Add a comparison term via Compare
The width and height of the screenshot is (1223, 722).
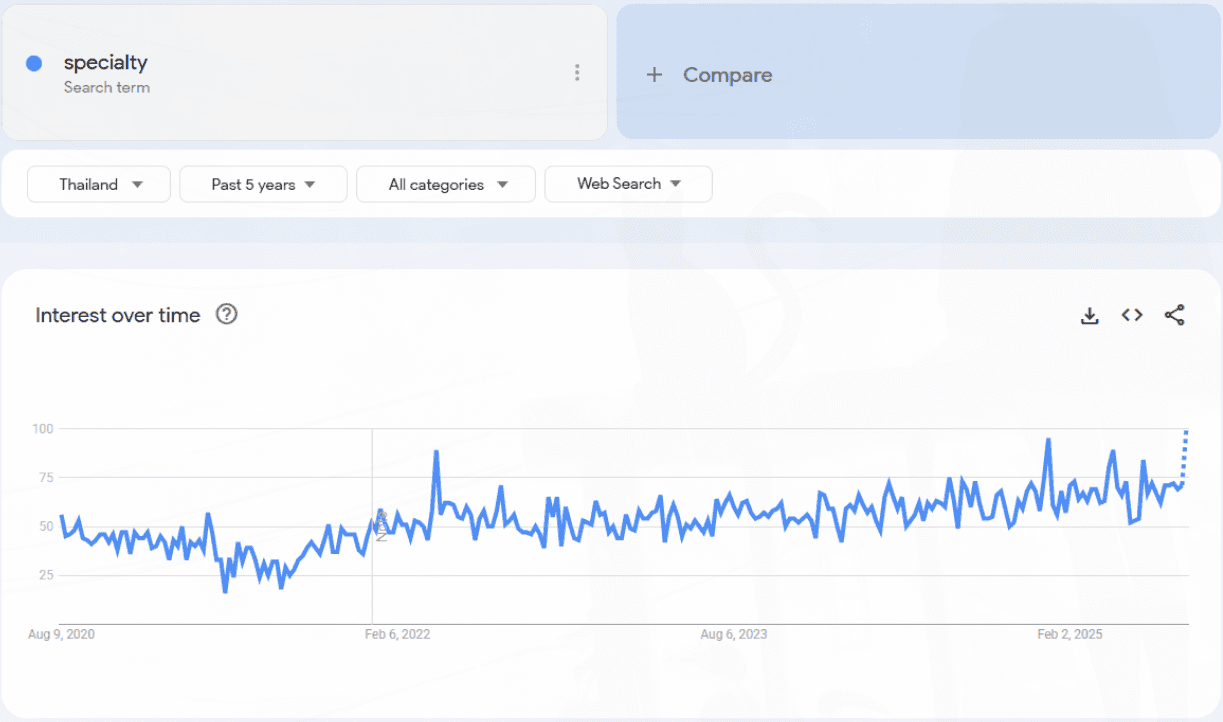point(918,72)
